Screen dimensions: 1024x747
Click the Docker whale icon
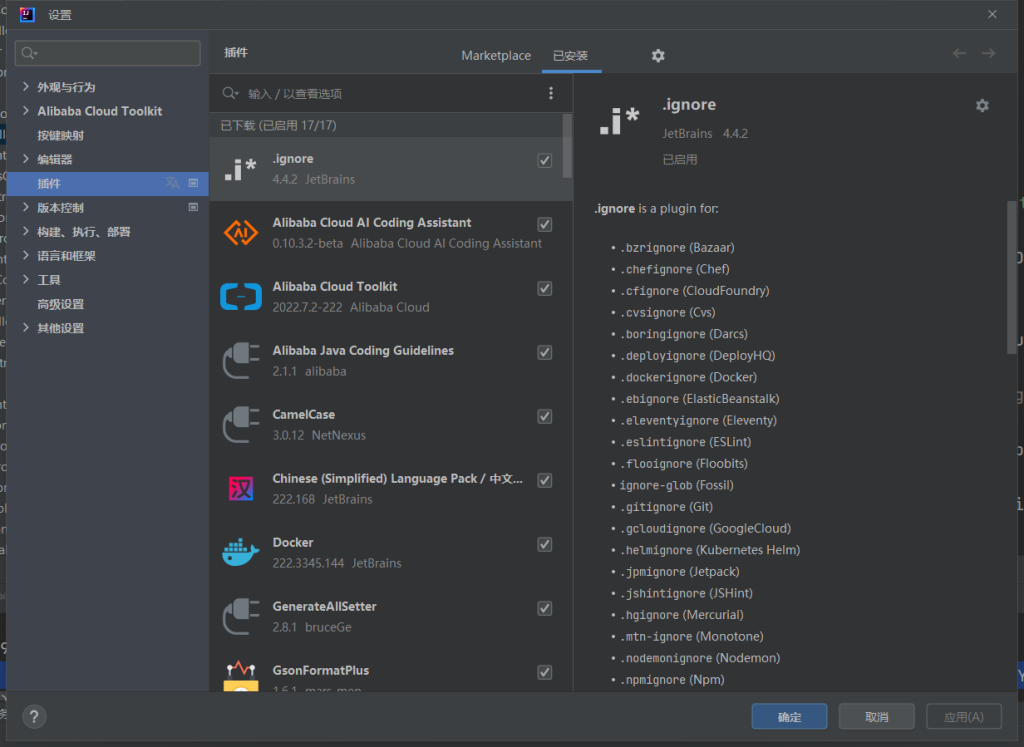coord(240,552)
